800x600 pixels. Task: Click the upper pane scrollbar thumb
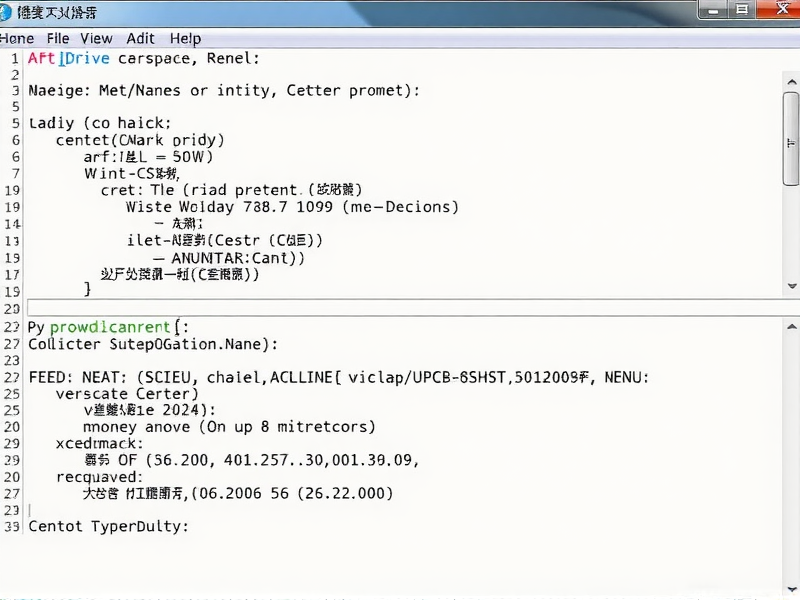click(x=790, y=138)
